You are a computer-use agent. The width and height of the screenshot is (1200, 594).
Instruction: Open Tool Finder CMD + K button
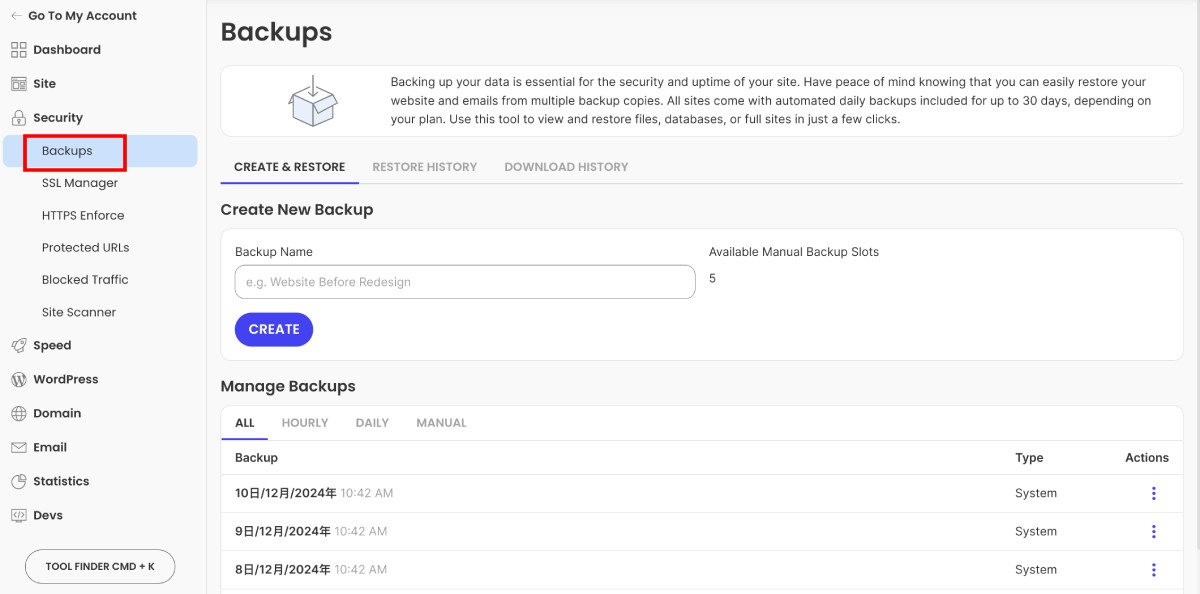pos(100,566)
